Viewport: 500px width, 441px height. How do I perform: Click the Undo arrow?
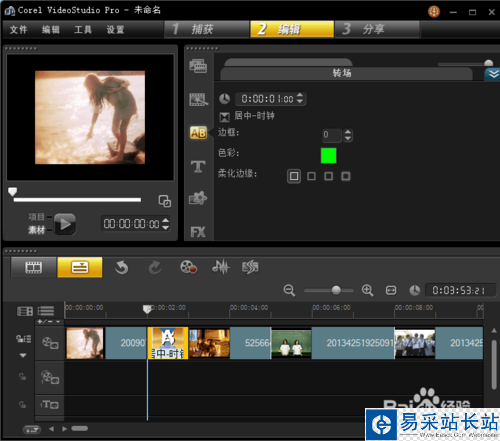pos(122,267)
